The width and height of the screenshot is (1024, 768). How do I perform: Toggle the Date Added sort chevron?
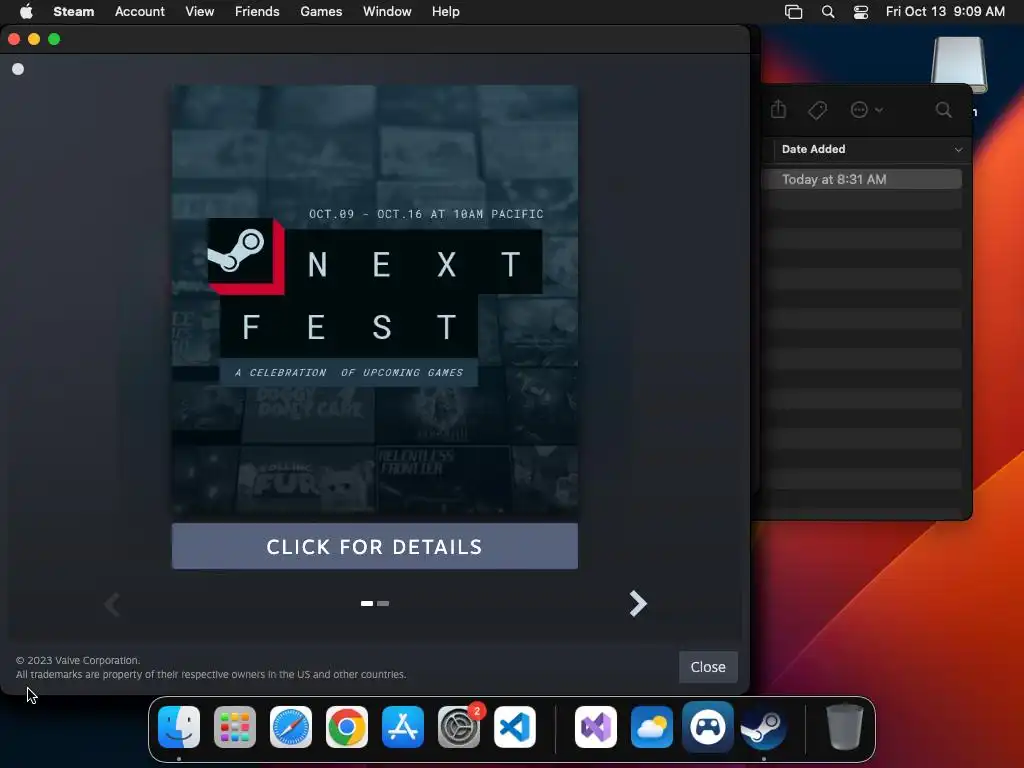click(x=958, y=150)
